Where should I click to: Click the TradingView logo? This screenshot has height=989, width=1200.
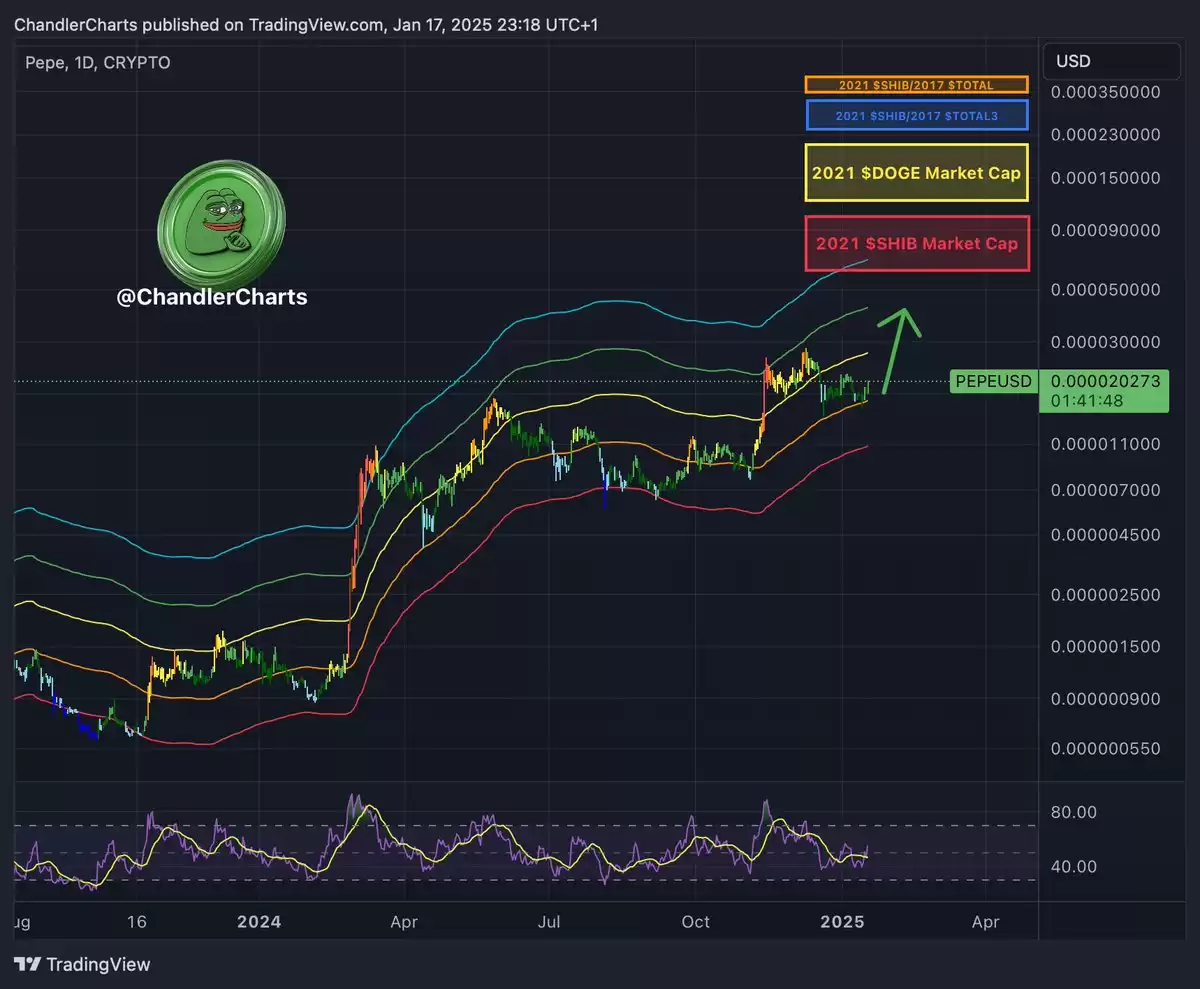tap(83, 964)
